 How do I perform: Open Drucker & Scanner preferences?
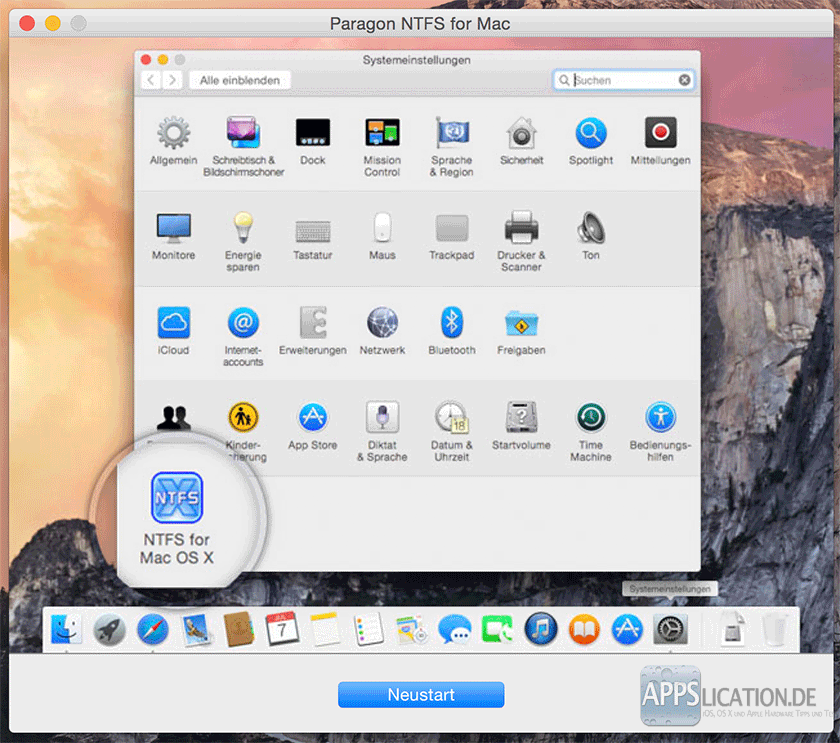(x=521, y=241)
